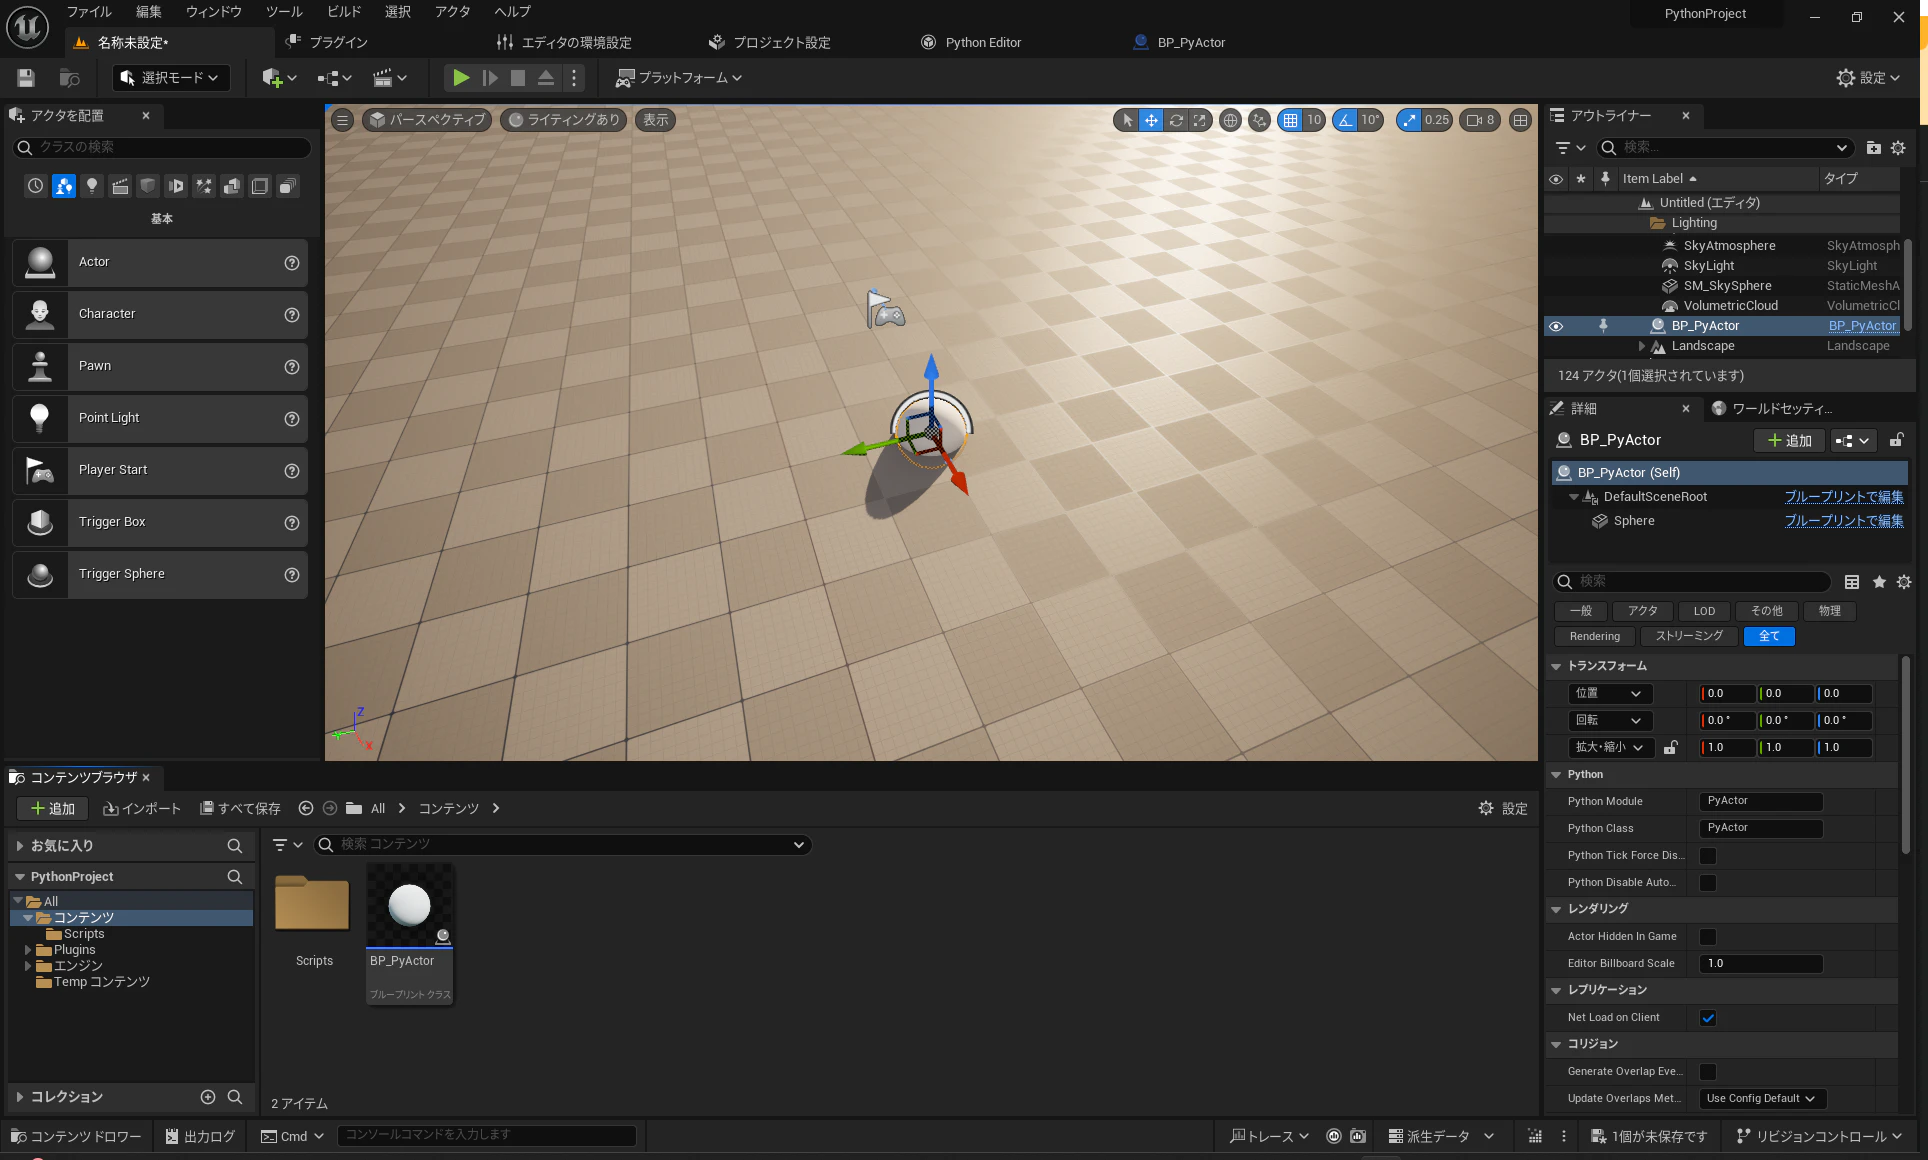Screen dimensions: 1928x1160
Task: Start Play in Editor with green play button
Action: coord(461,78)
